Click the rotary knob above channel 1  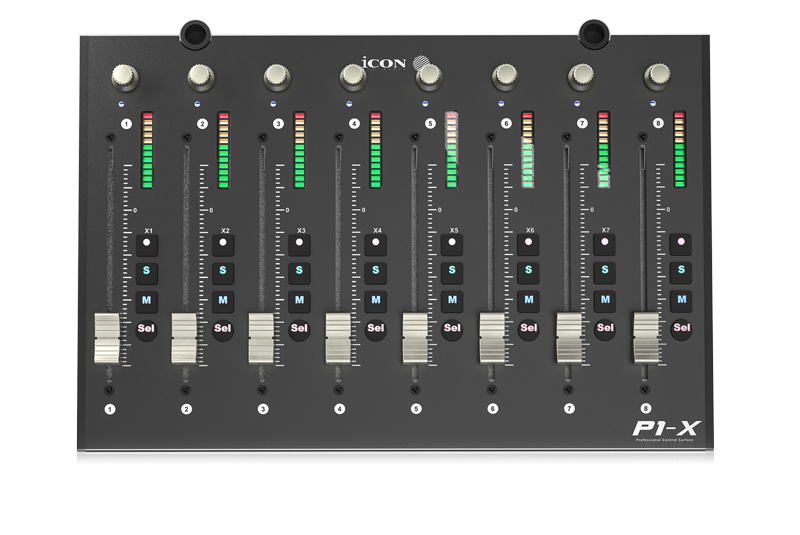click(x=125, y=75)
